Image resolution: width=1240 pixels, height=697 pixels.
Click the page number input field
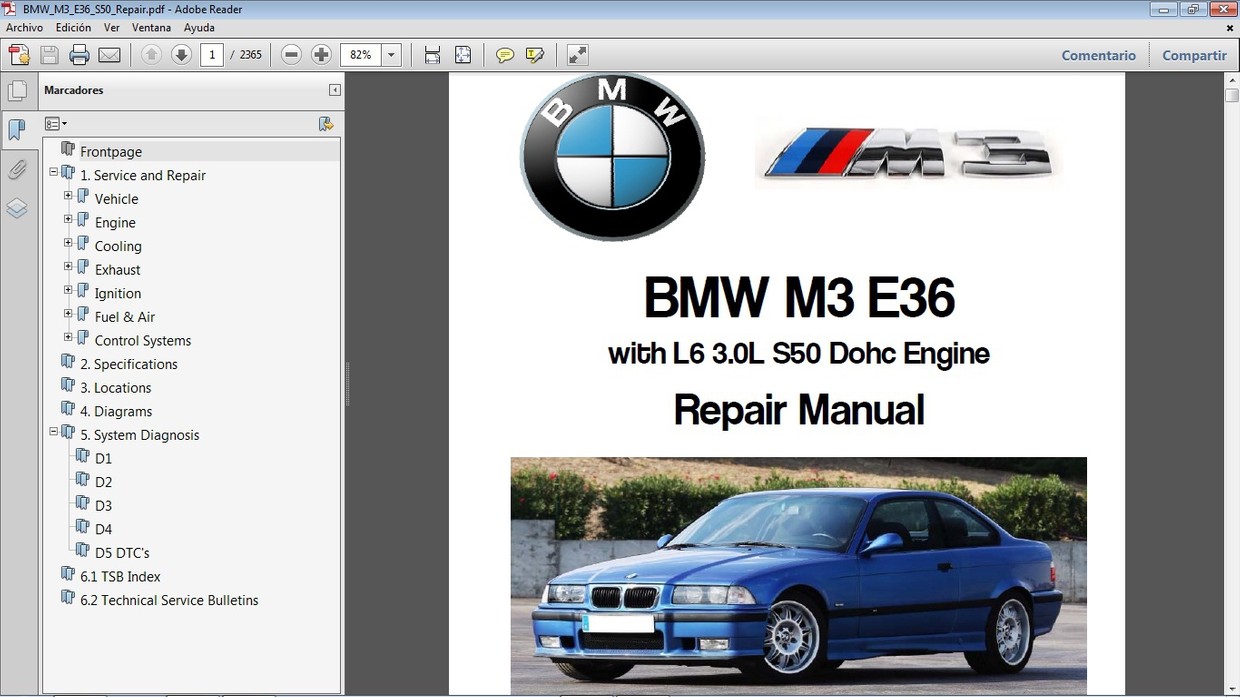(211, 55)
